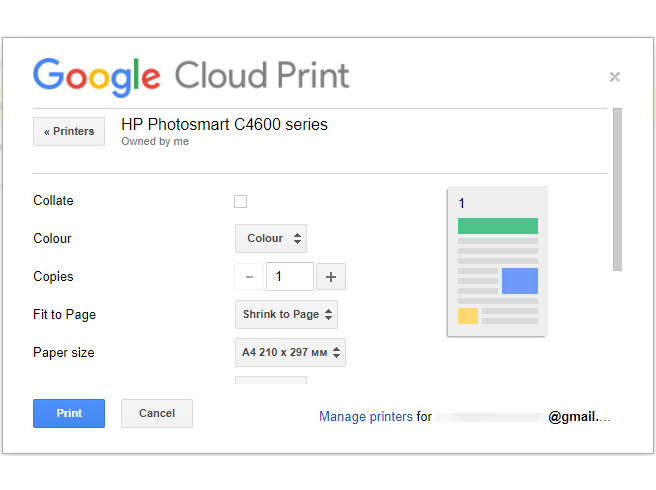
Task: Click the 'Fit to Page' label
Action: pyautogui.click(x=64, y=314)
